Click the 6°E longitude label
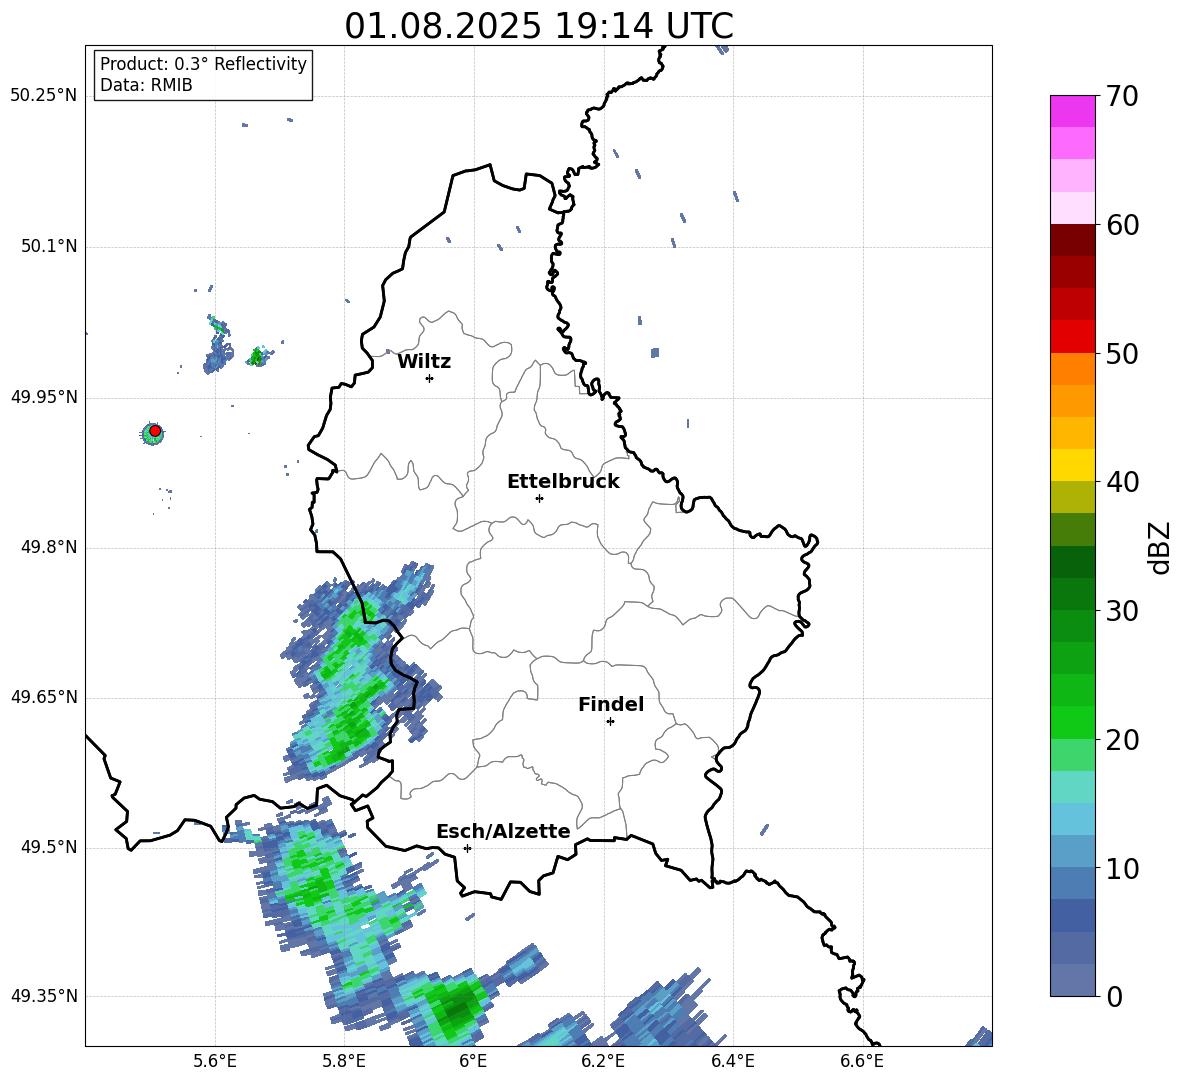Image resolution: width=1184 pixels, height=1081 pixels. pos(473,1061)
